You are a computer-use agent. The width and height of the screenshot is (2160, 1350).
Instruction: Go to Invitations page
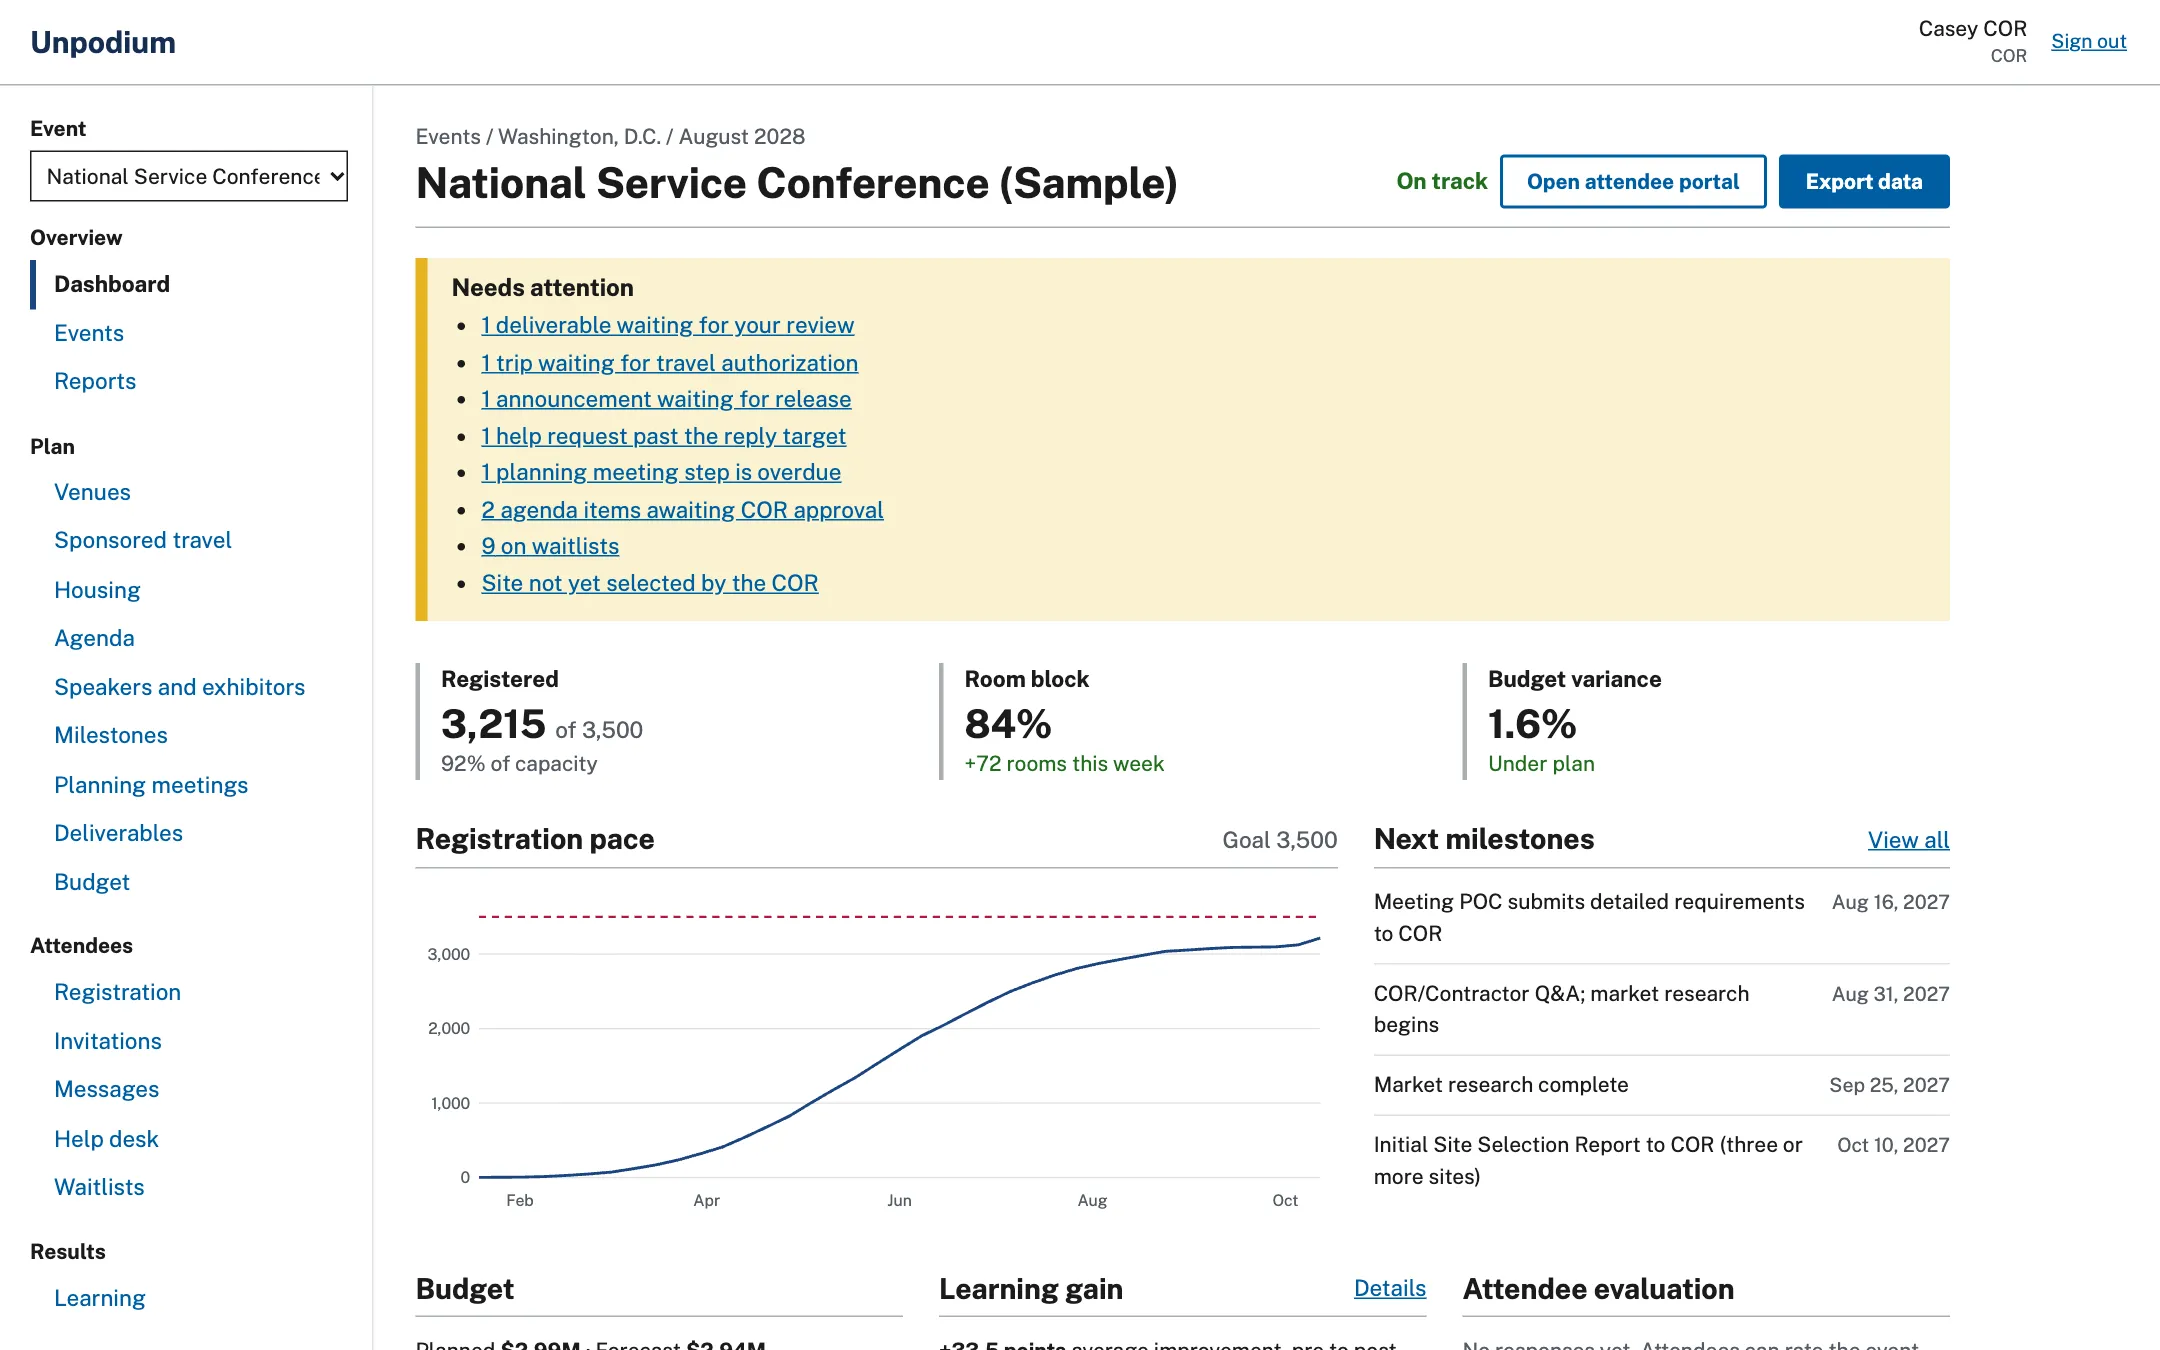(108, 1041)
